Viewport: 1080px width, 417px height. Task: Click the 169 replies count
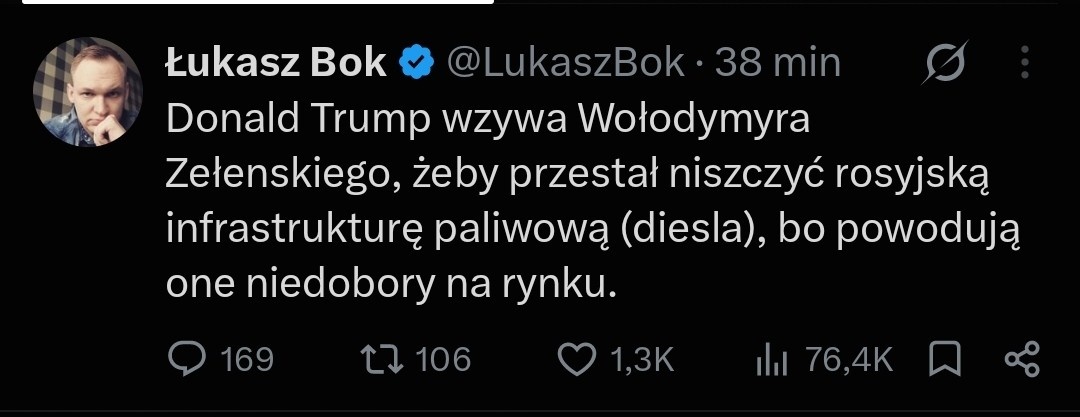coord(247,360)
